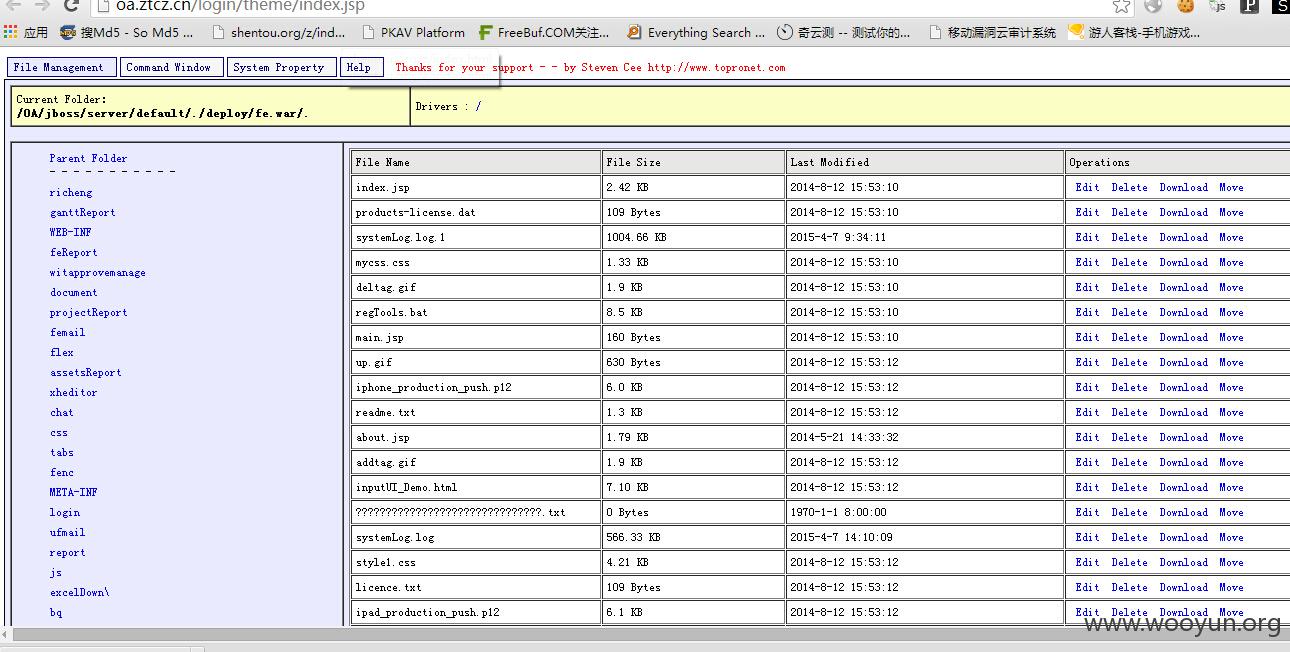1290x652 pixels.
Task: Open the xheditor folder
Action: coord(74,392)
